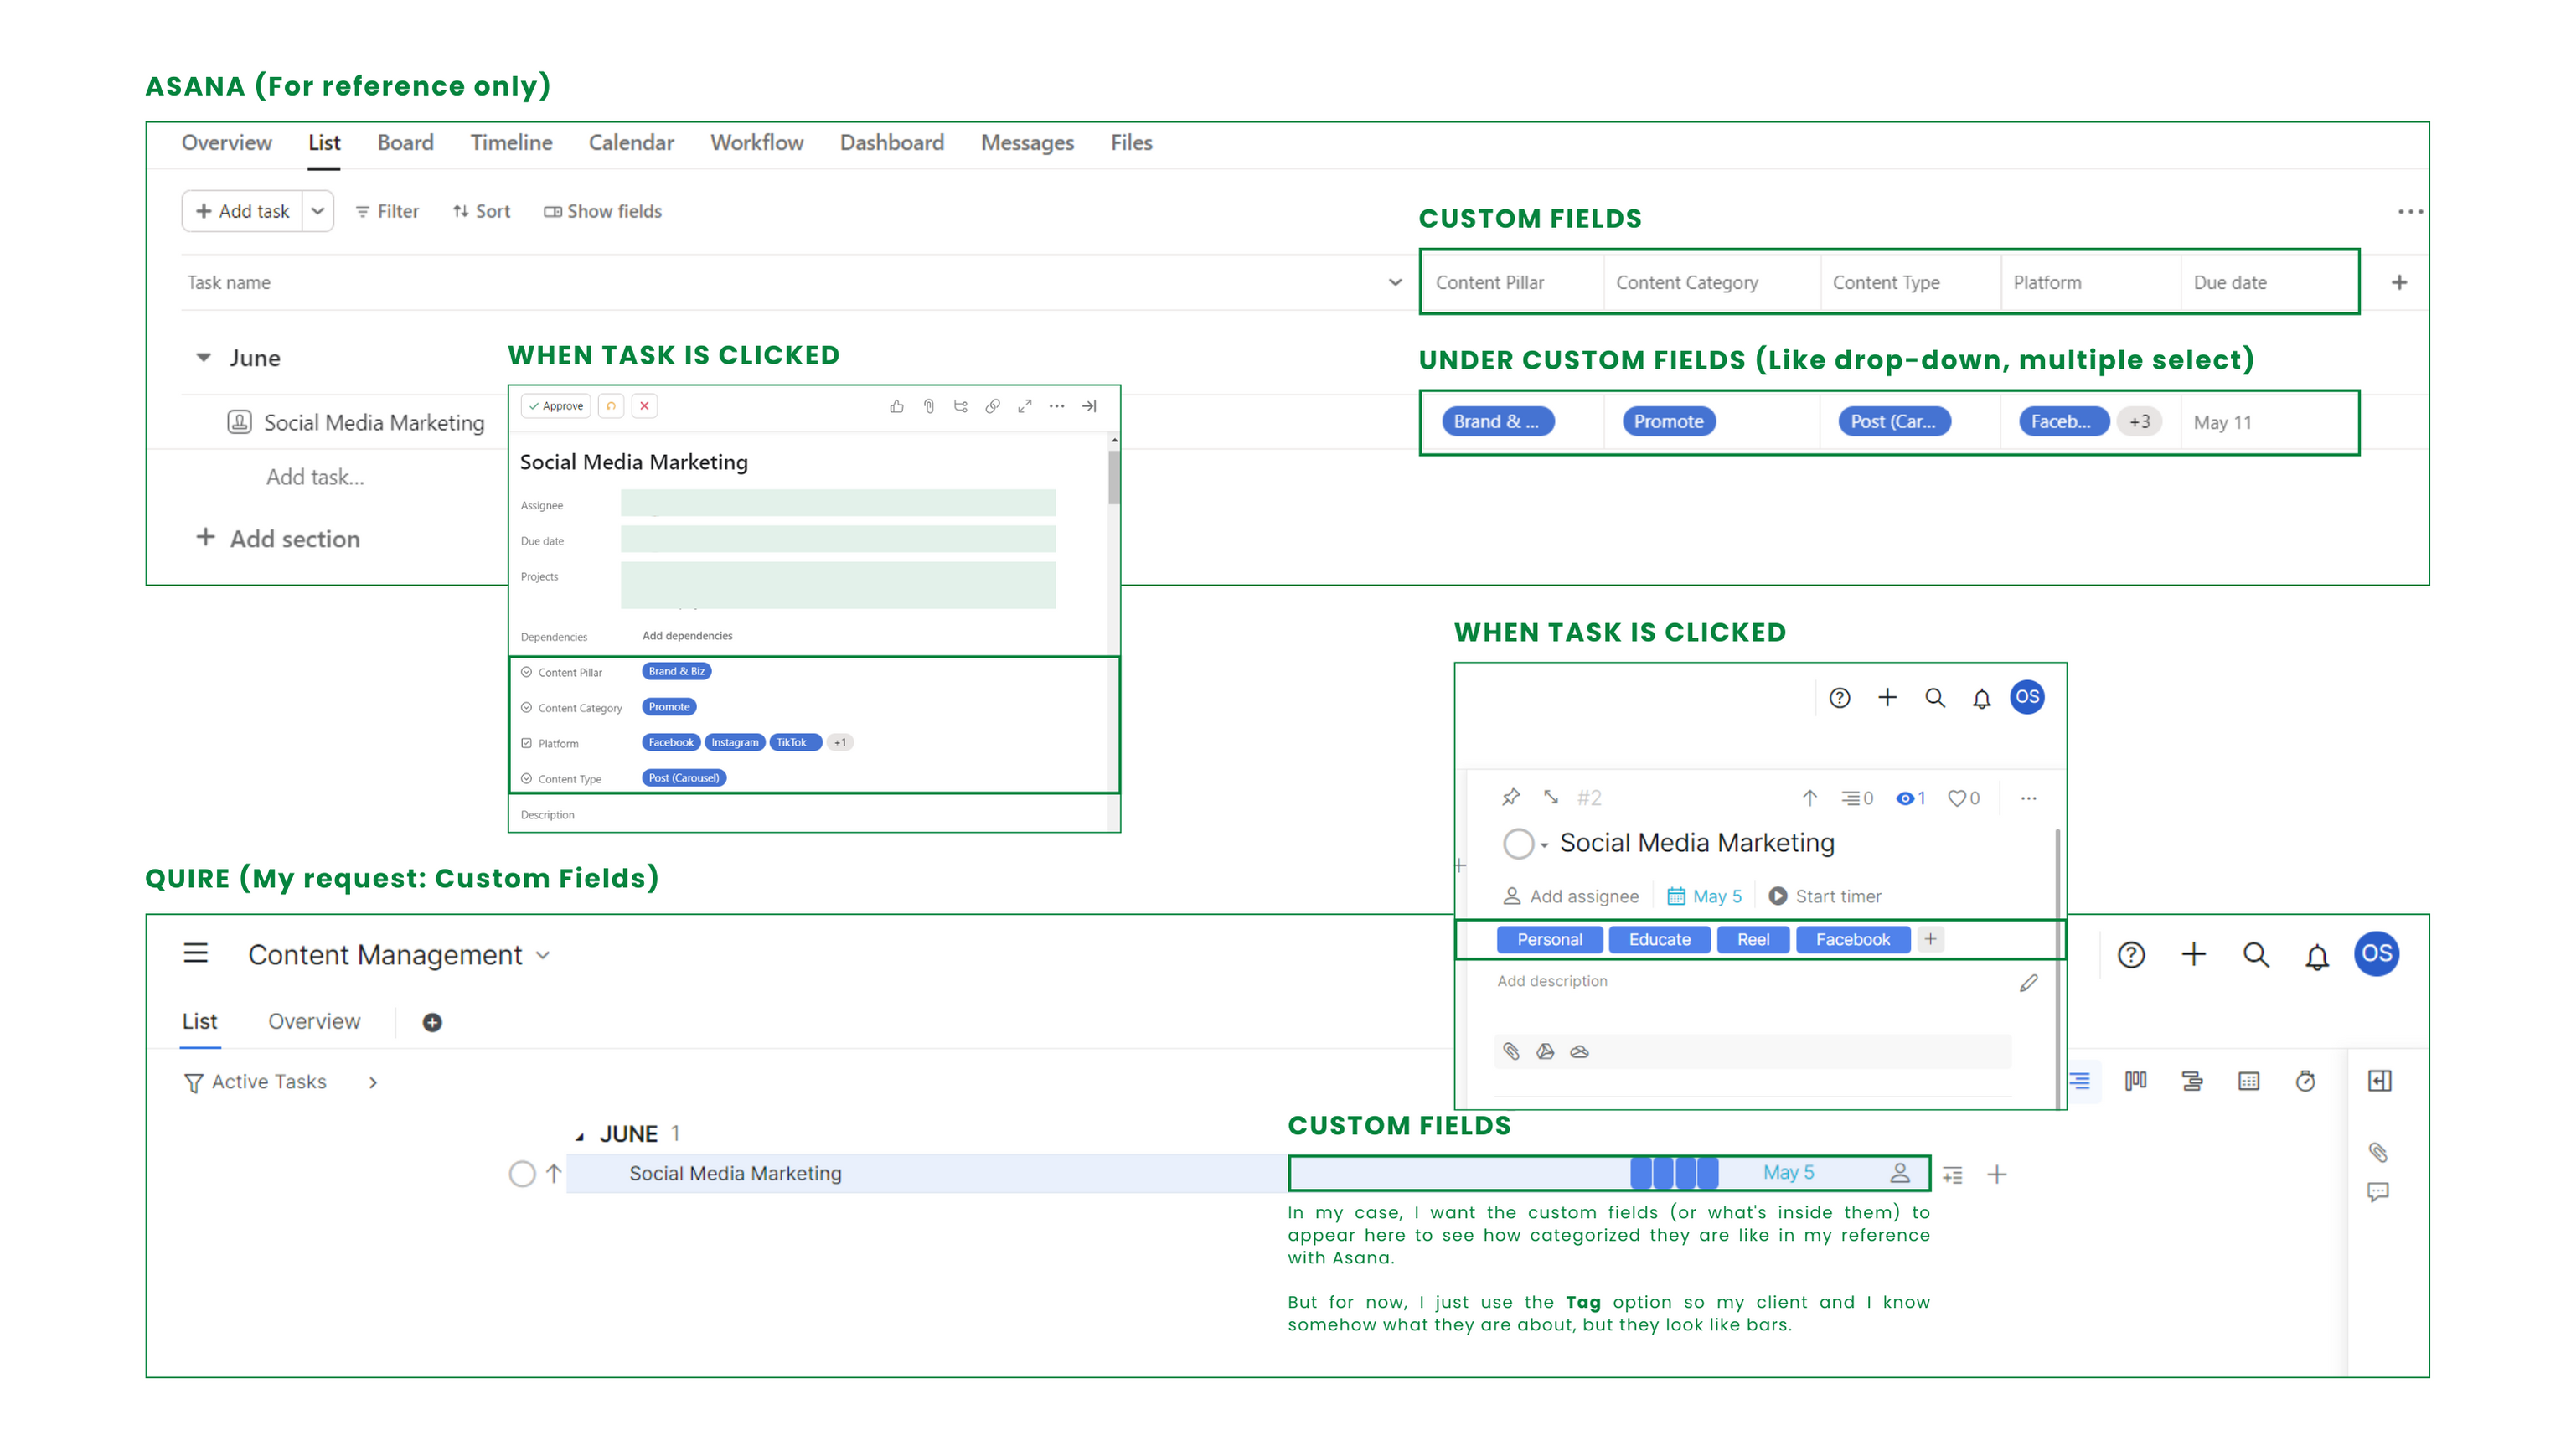Collapse the JUNE group in Quire list
Viewport: 2576px width, 1451px height.
[580, 1136]
